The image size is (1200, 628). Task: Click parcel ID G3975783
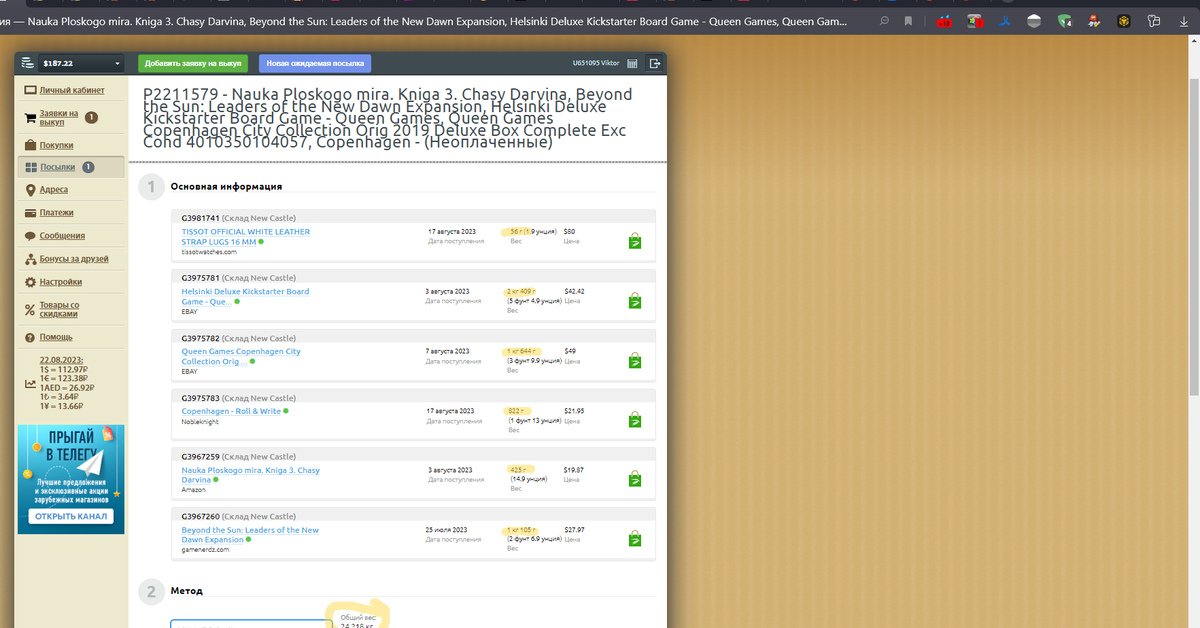(x=200, y=398)
